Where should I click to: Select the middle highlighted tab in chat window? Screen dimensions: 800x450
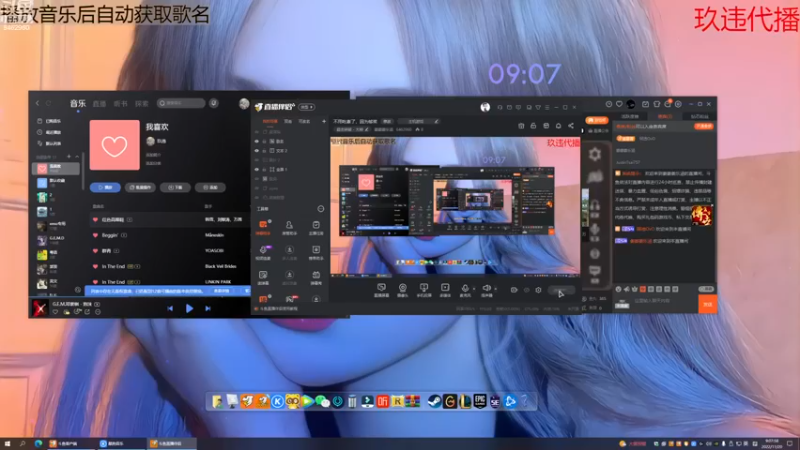(x=664, y=117)
